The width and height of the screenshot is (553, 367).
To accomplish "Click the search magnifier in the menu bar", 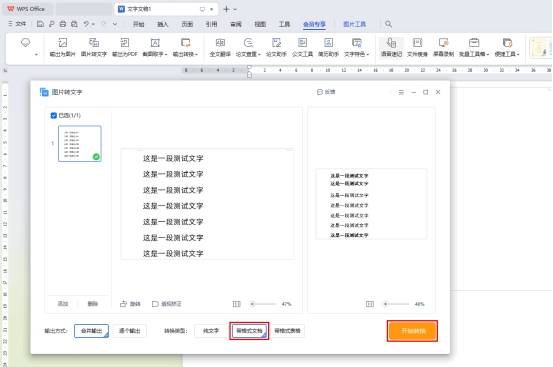I will click(388, 24).
